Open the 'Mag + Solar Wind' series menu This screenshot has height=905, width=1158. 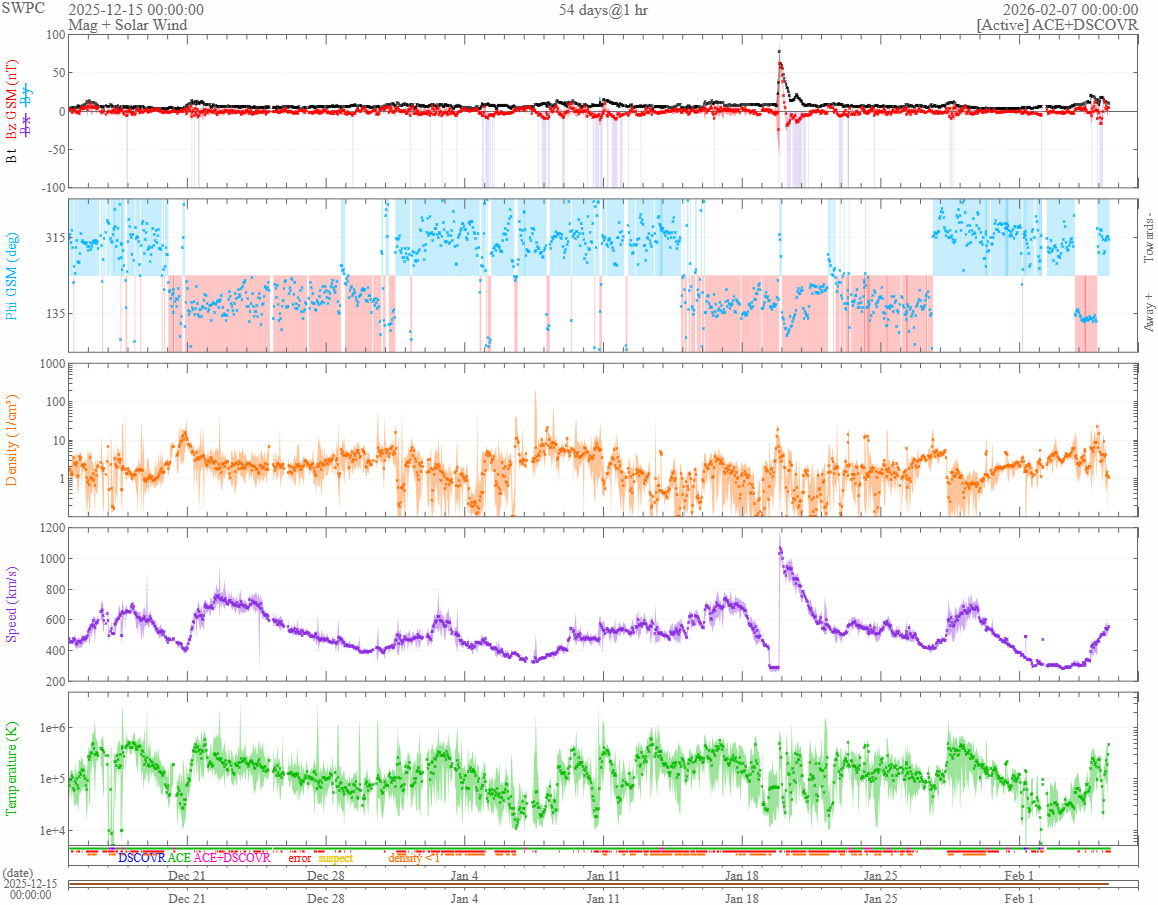[x=128, y=24]
